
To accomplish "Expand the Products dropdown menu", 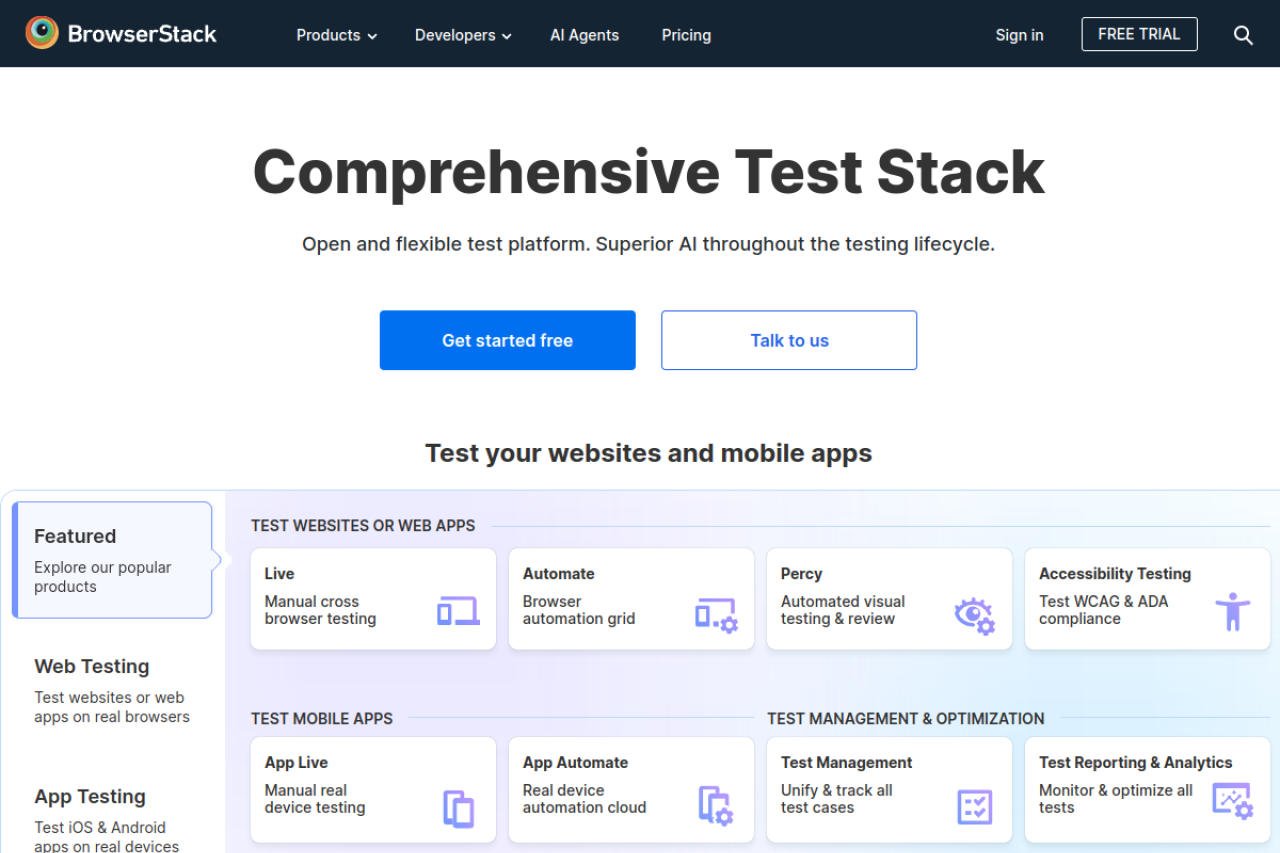I will pyautogui.click(x=336, y=35).
